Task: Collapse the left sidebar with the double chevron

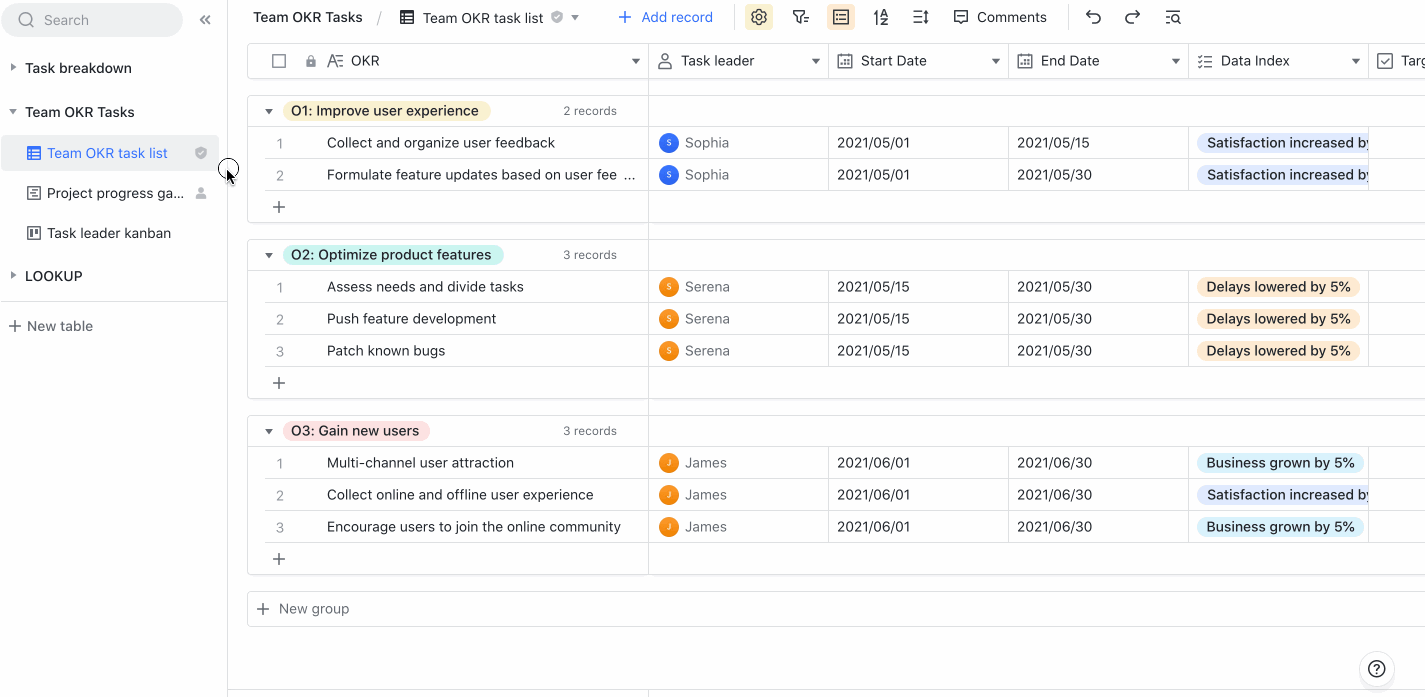Action: (x=205, y=17)
